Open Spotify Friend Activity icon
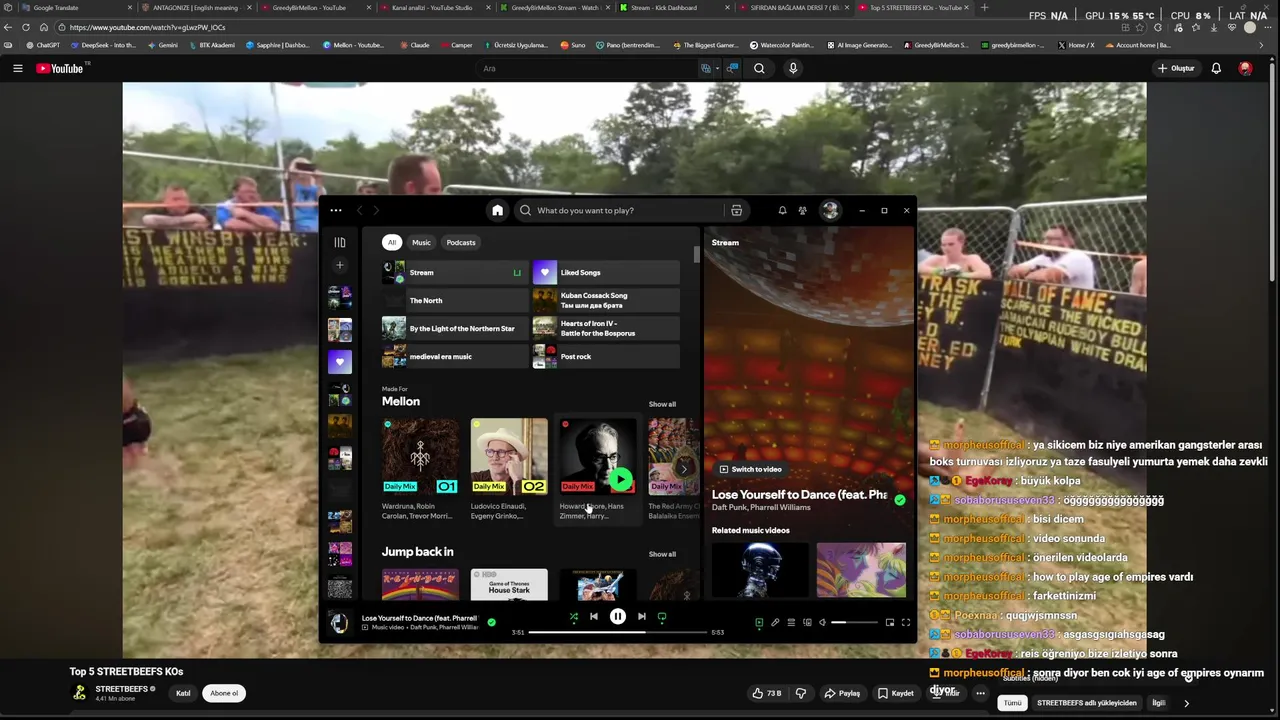Image resolution: width=1280 pixels, height=720 pixels. point(802,210)
